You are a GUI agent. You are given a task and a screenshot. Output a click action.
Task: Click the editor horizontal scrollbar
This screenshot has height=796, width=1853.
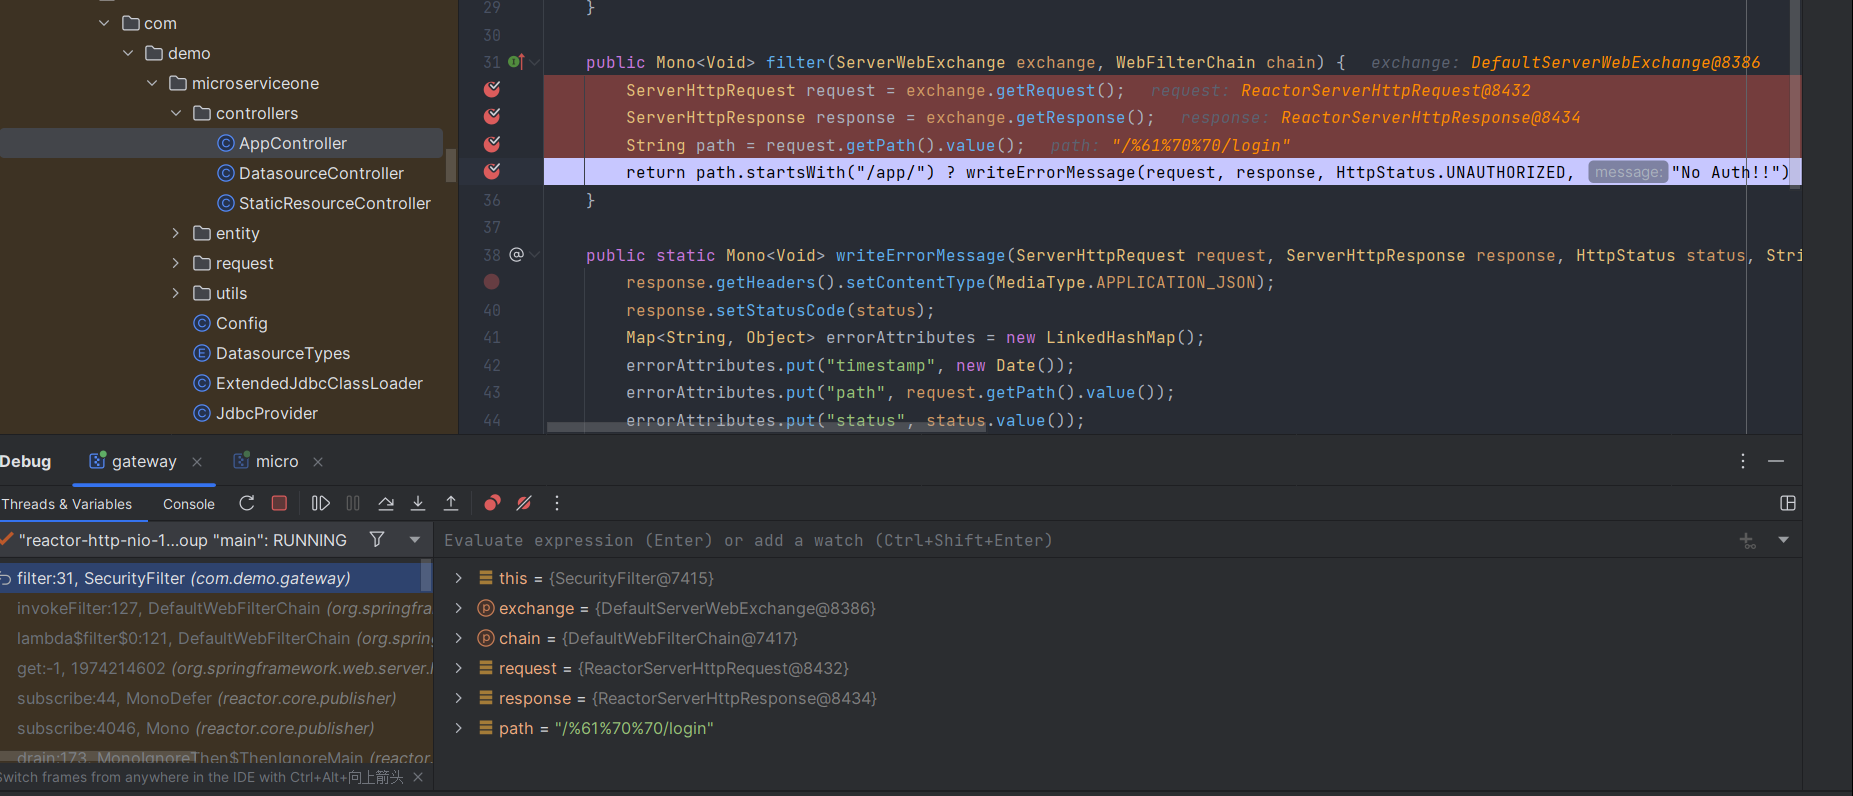tap(766, 427)
